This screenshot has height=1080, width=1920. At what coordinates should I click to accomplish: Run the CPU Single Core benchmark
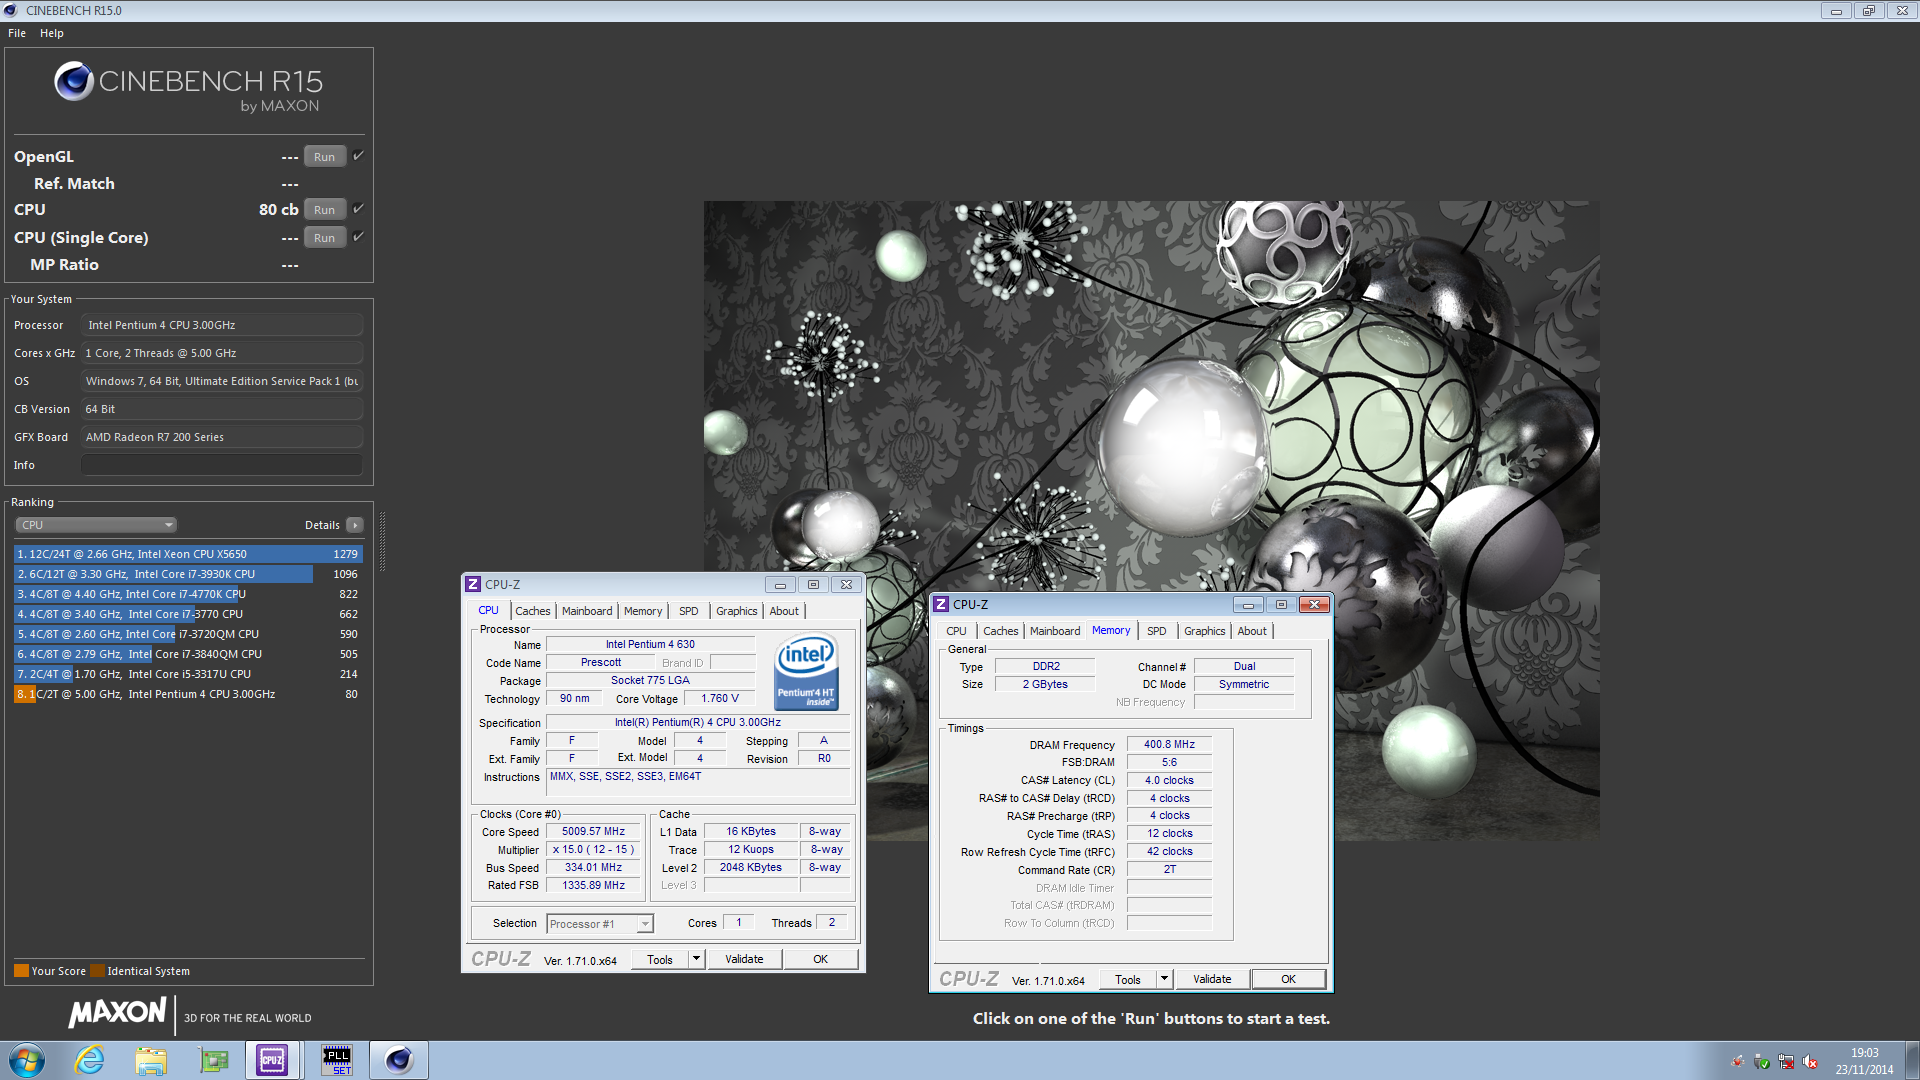tap(325, 238)
